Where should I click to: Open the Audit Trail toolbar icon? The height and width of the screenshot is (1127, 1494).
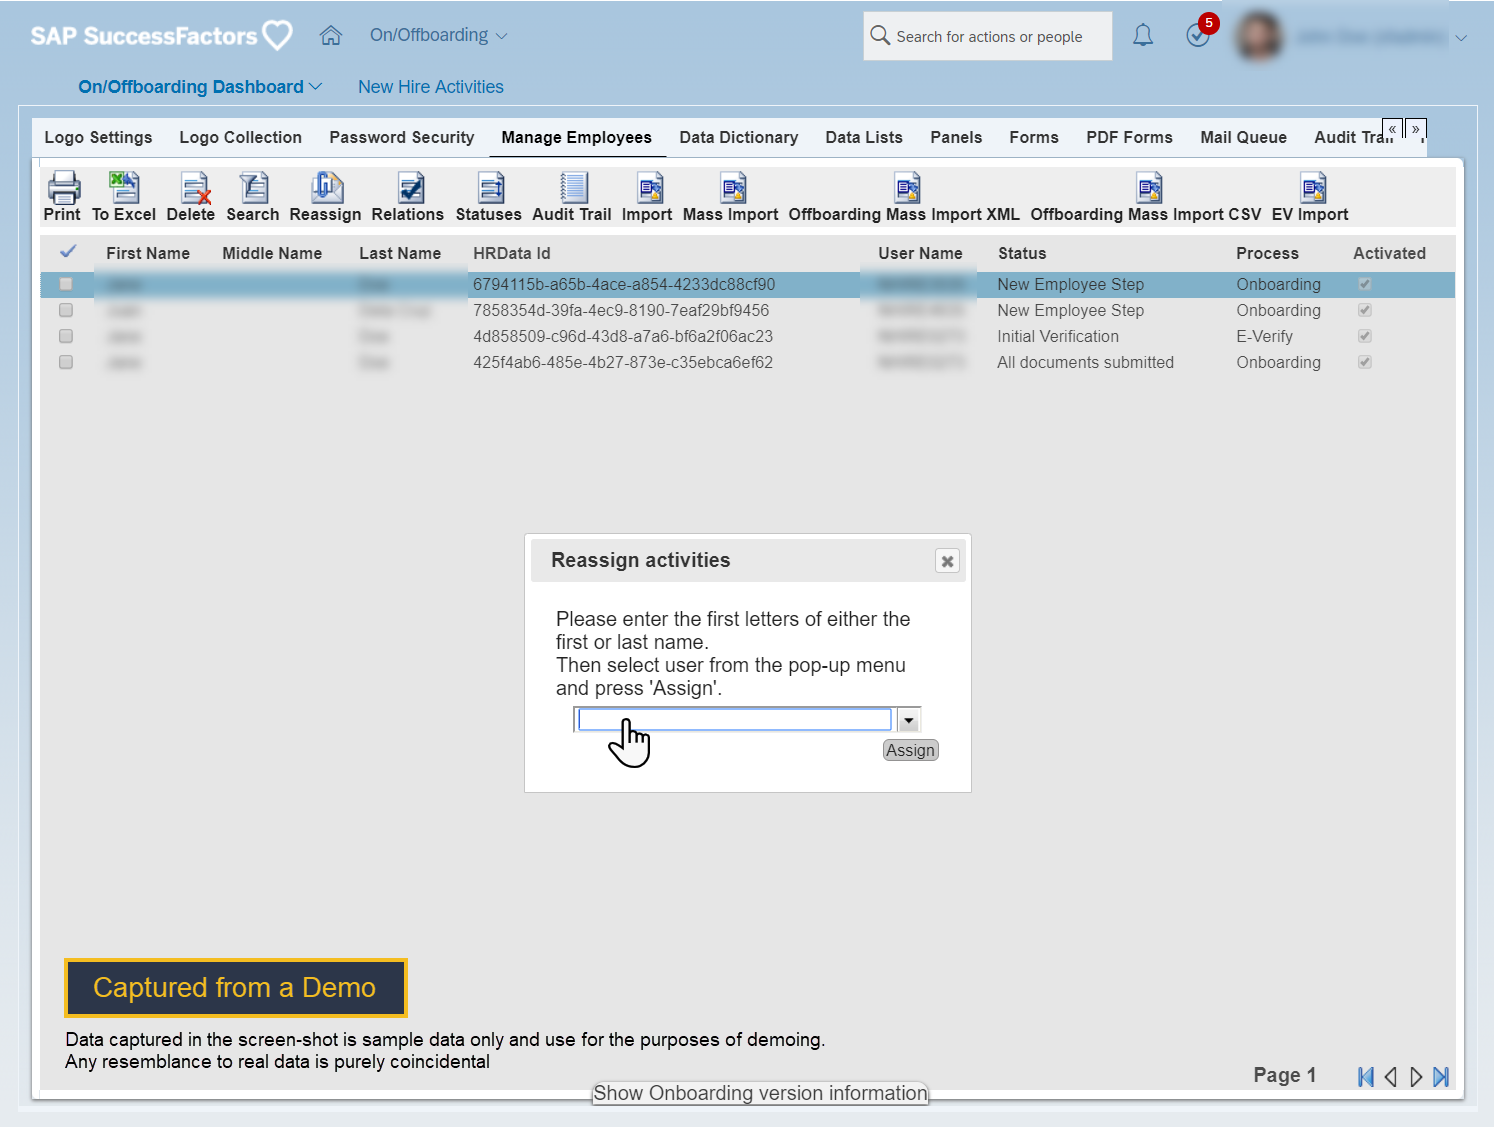(573, 188)
